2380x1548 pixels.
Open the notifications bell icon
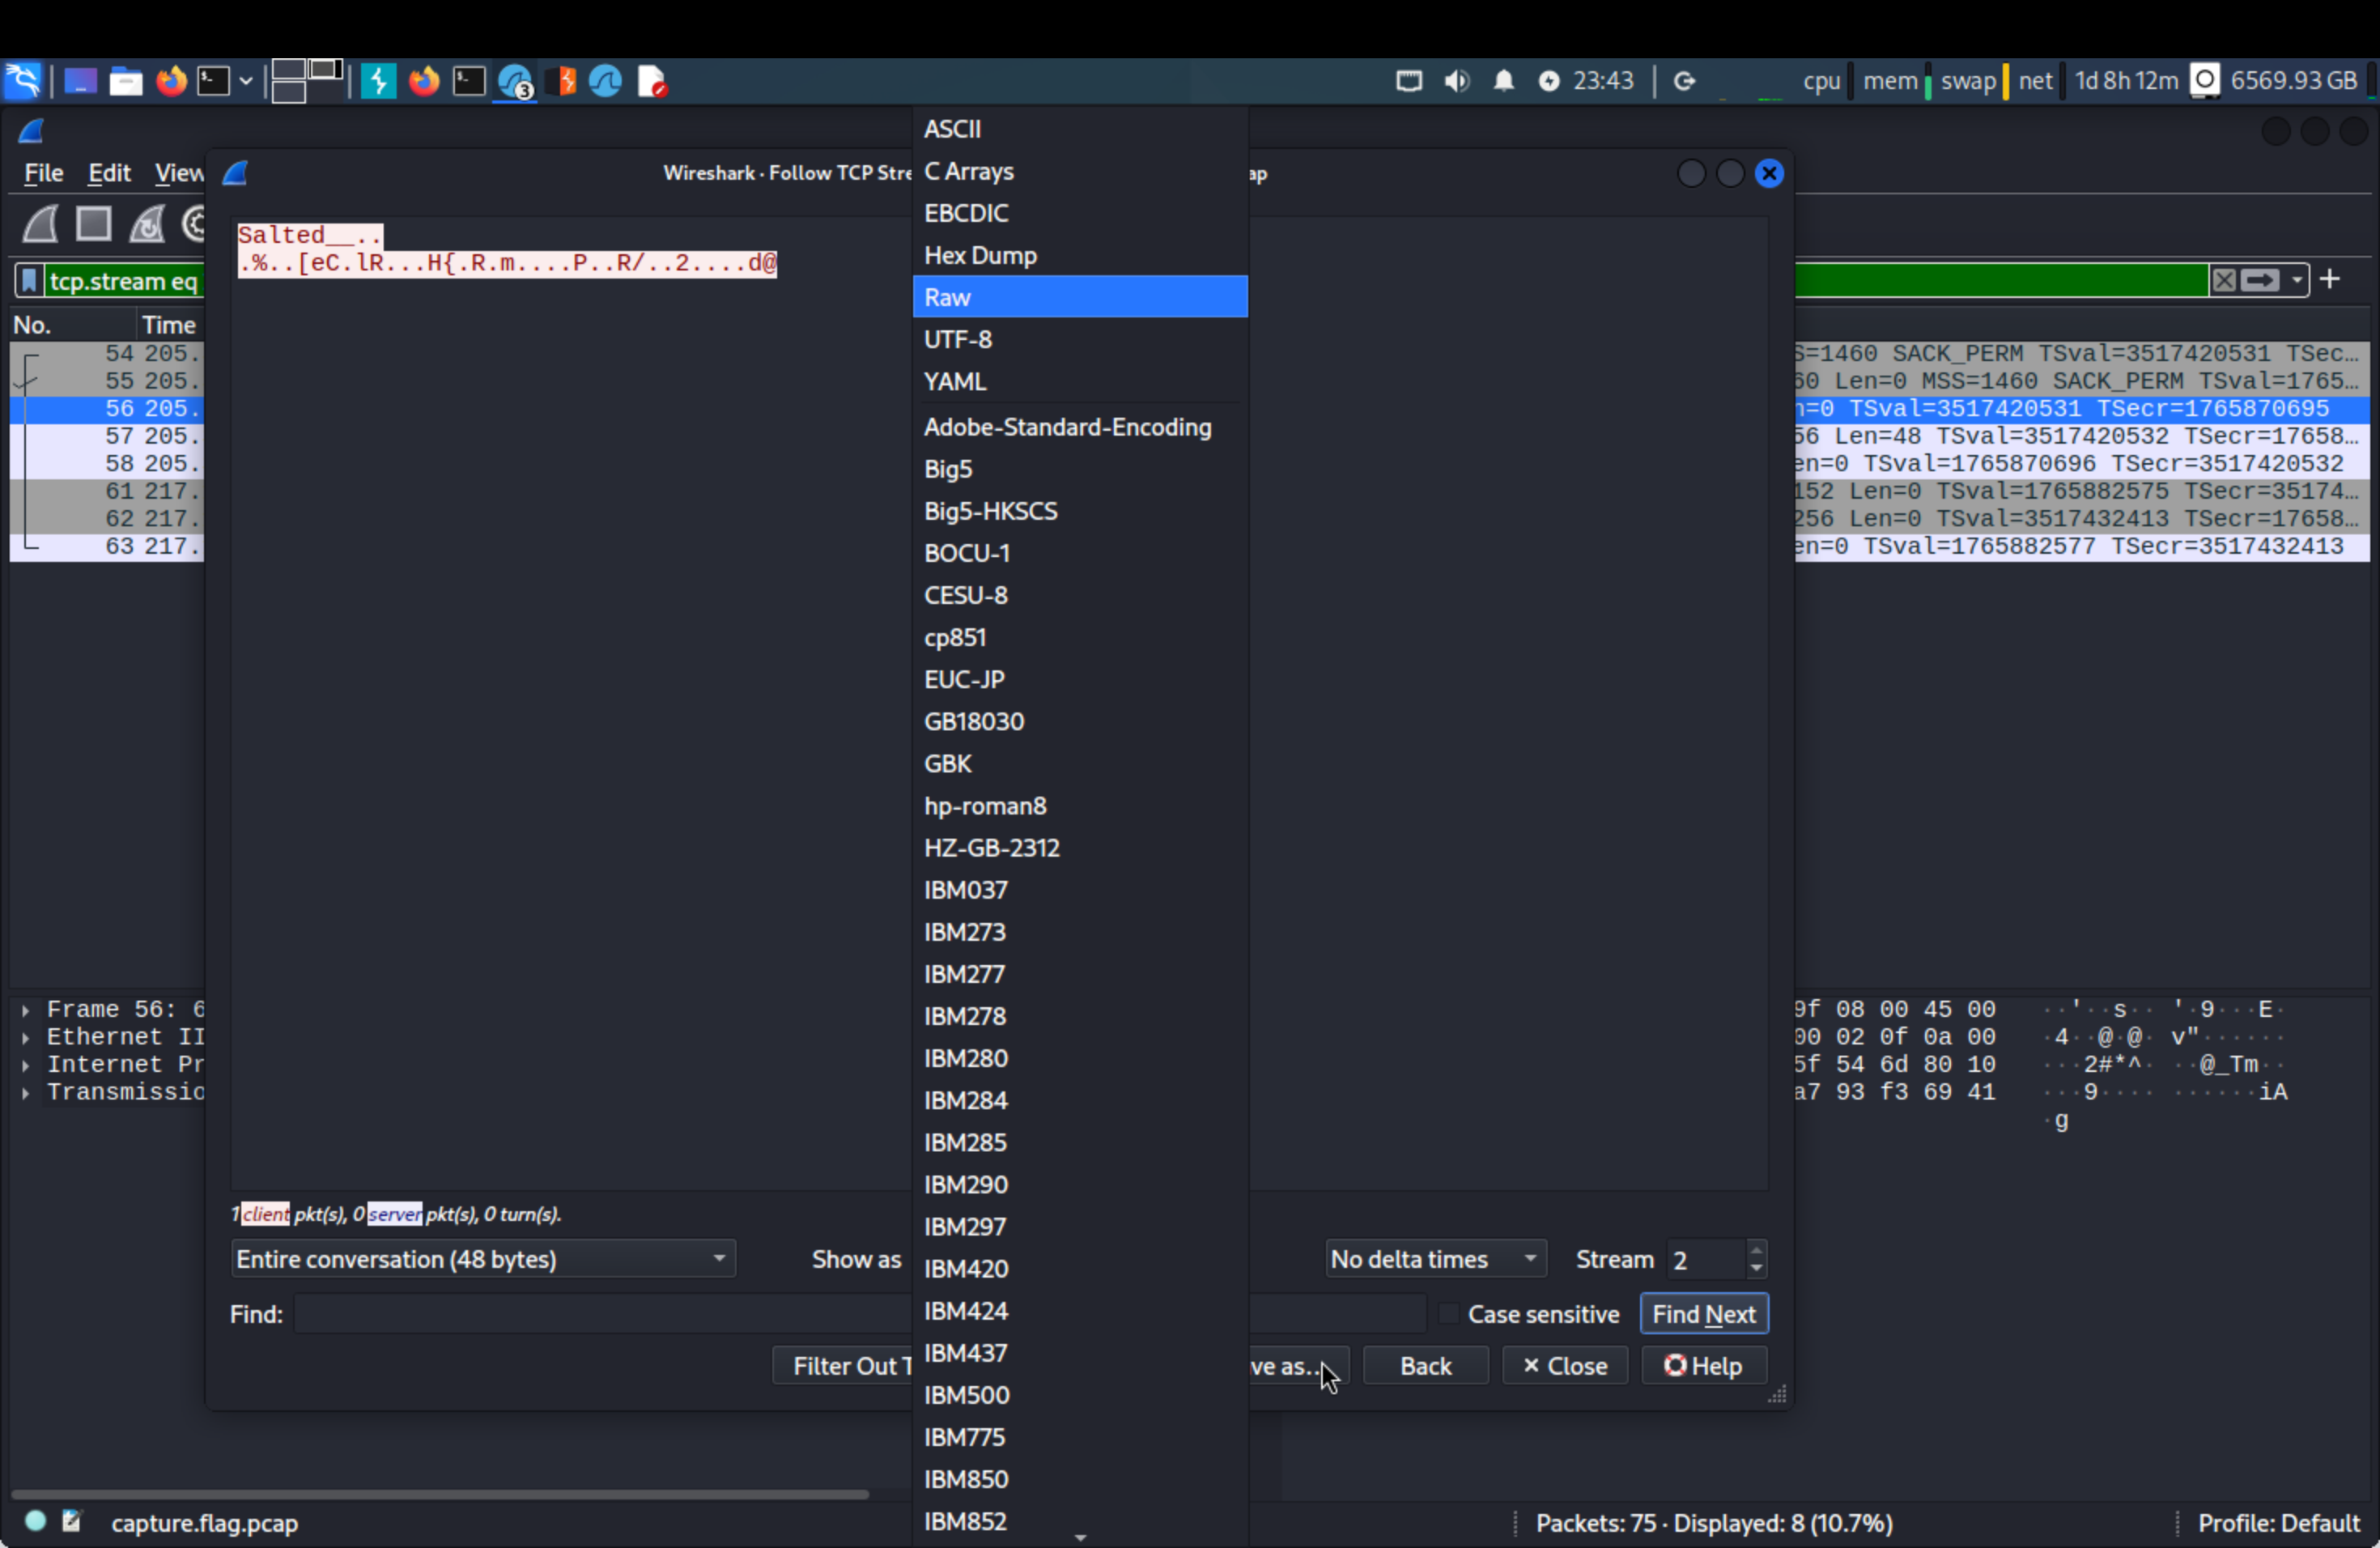pos(1503,81)
